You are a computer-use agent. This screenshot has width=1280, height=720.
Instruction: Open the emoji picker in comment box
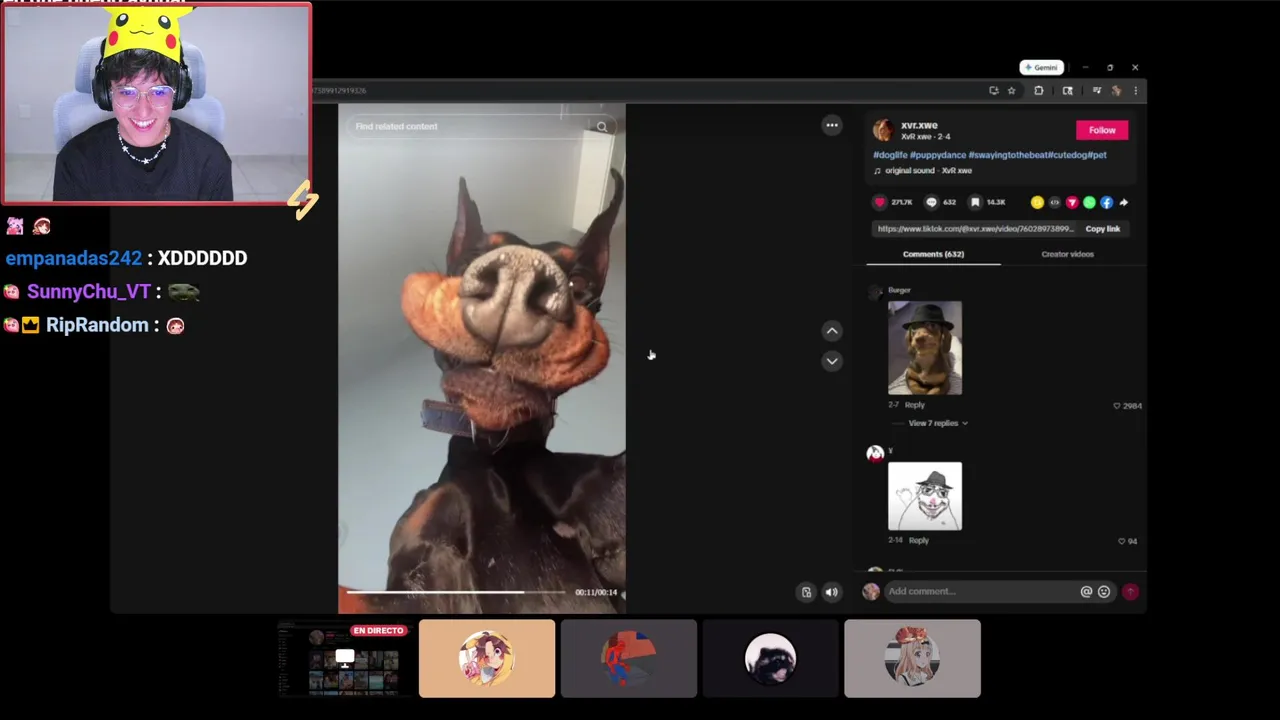tap(1104, 591)
